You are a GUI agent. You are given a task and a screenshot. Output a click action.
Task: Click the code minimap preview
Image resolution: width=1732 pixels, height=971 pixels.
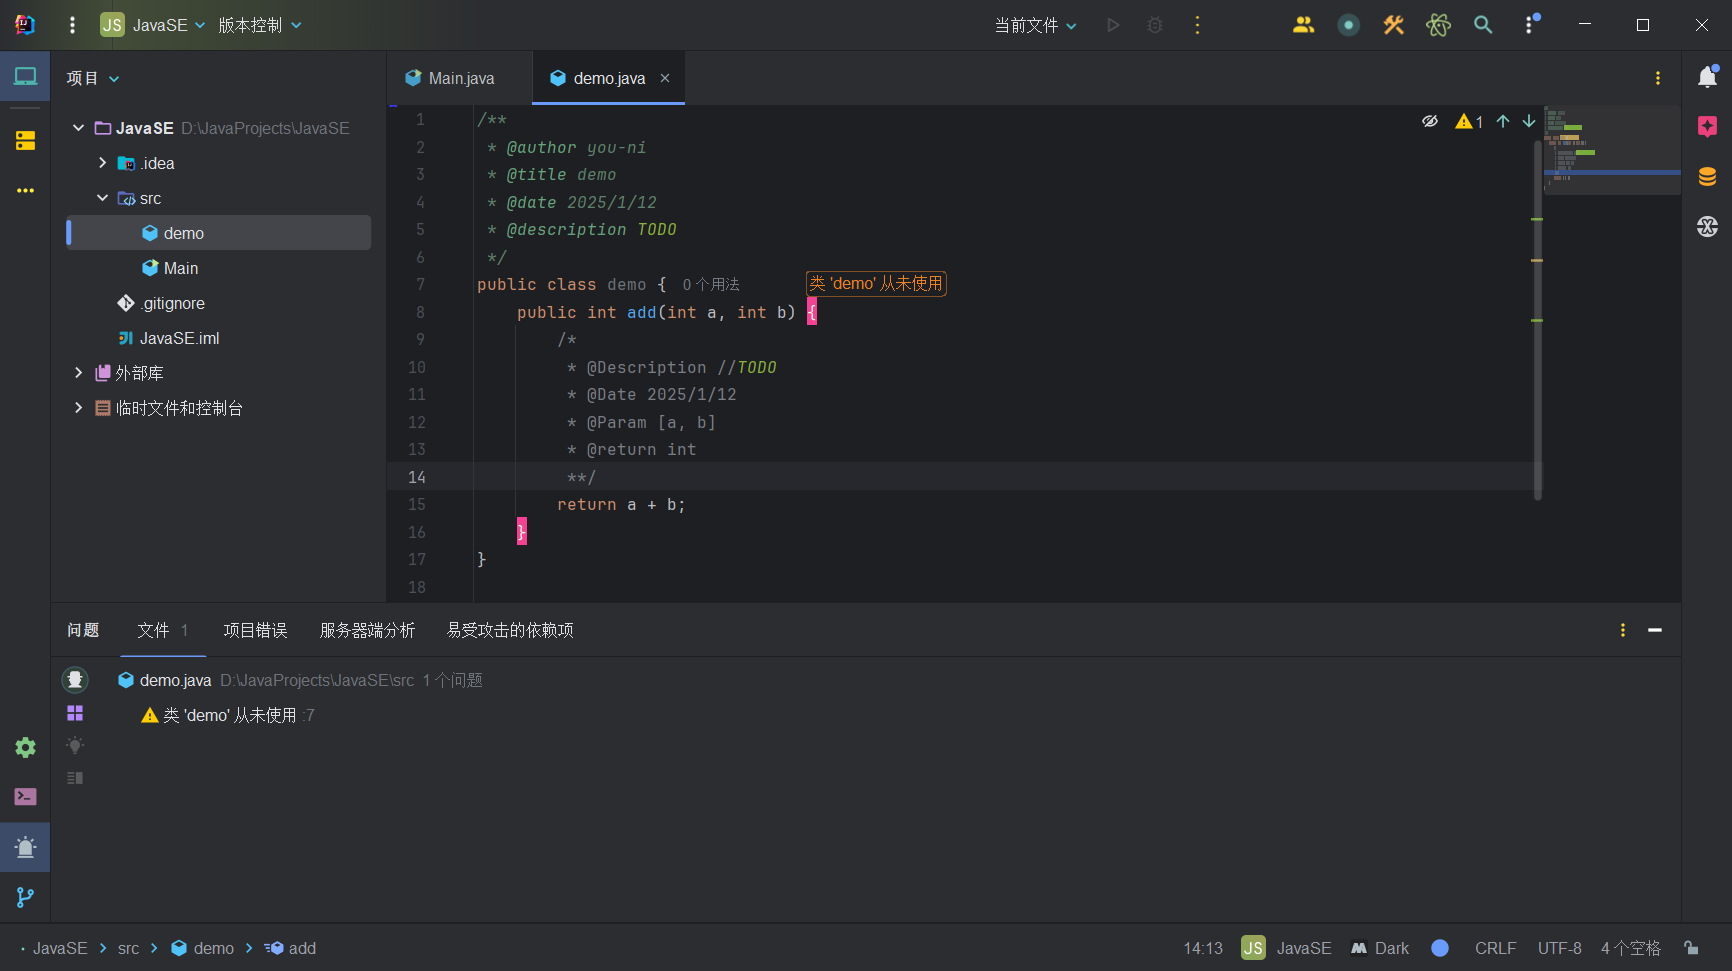(1612, 150)
